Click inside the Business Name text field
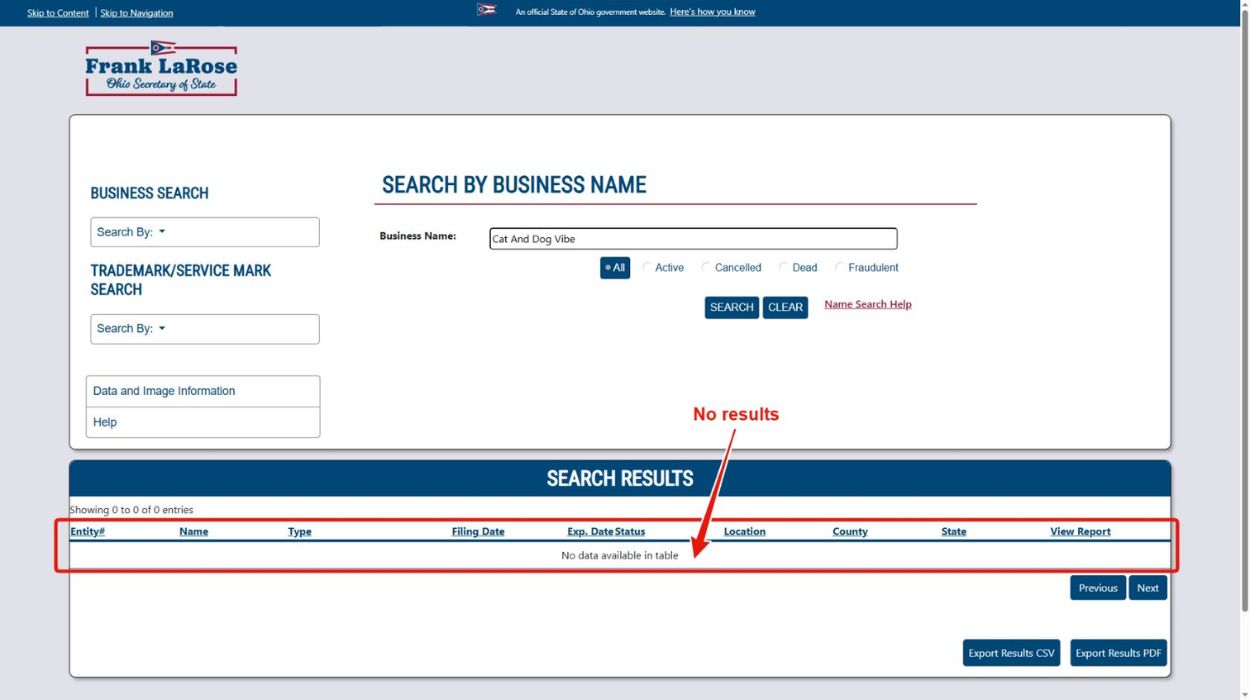 tap(693, 239)
